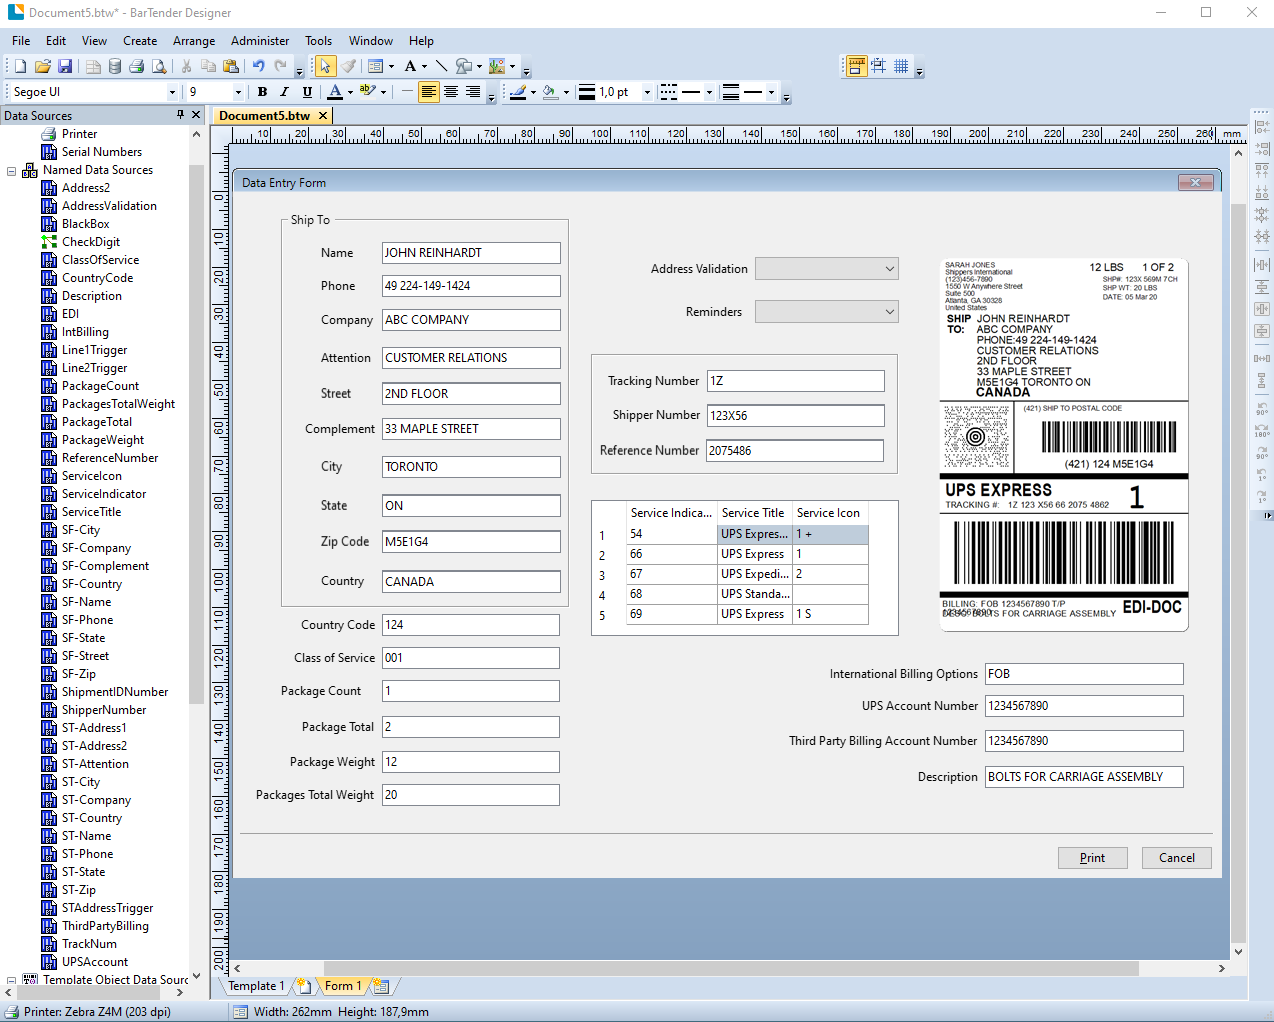Choose the pointer selection tool
This screenshot has width=1274, height=1022.
coord(325,66)
